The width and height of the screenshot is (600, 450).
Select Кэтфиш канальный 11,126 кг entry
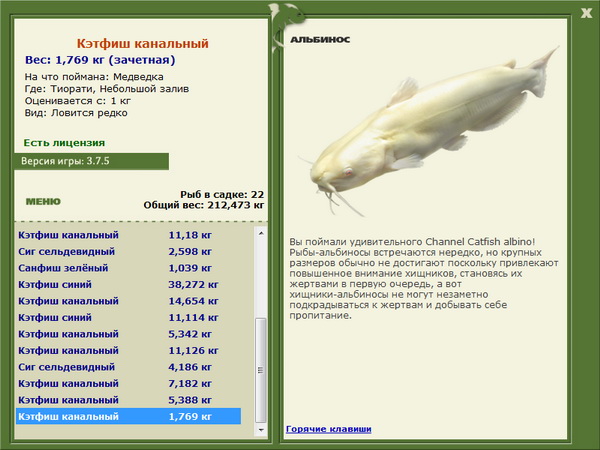pos(129,350)
